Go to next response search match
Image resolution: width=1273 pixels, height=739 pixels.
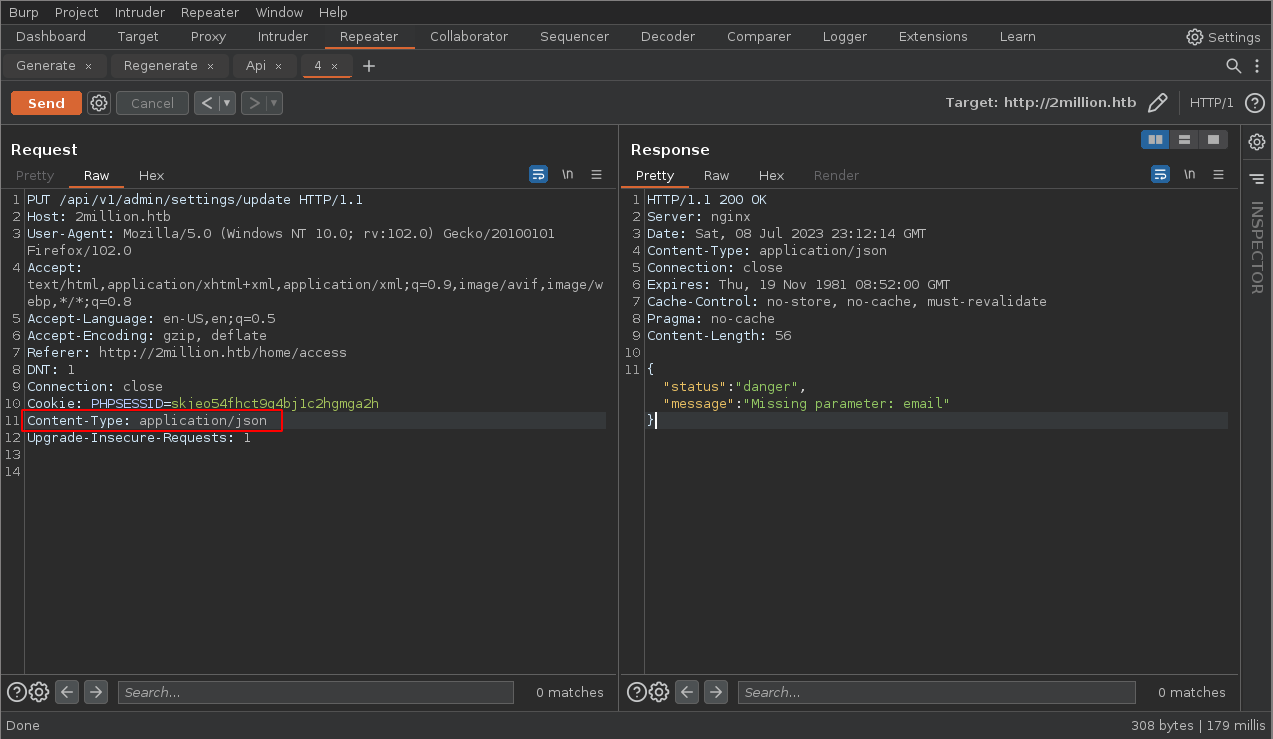click(x=716, y=691)
